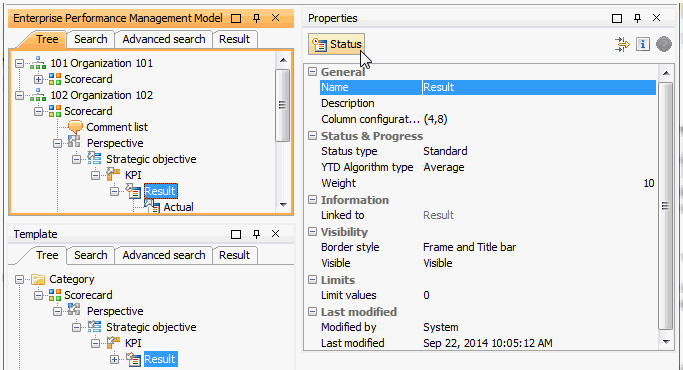Pin the Template panel with pushpin icon
This screenshot has width=683, height=370.
click(x=257, y=234)
